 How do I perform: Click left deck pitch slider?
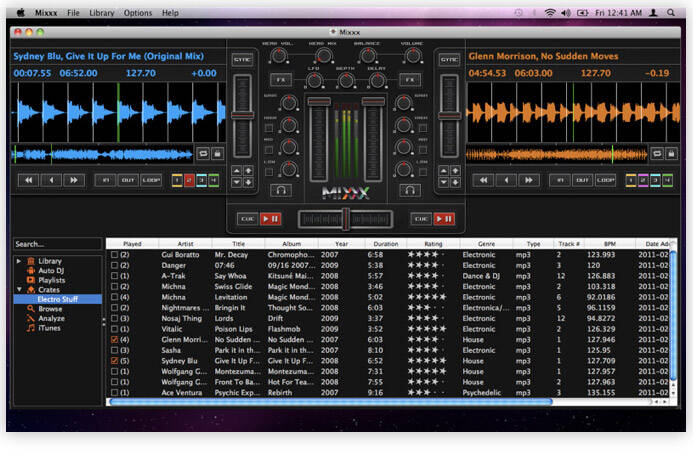(x=243, y=116)
